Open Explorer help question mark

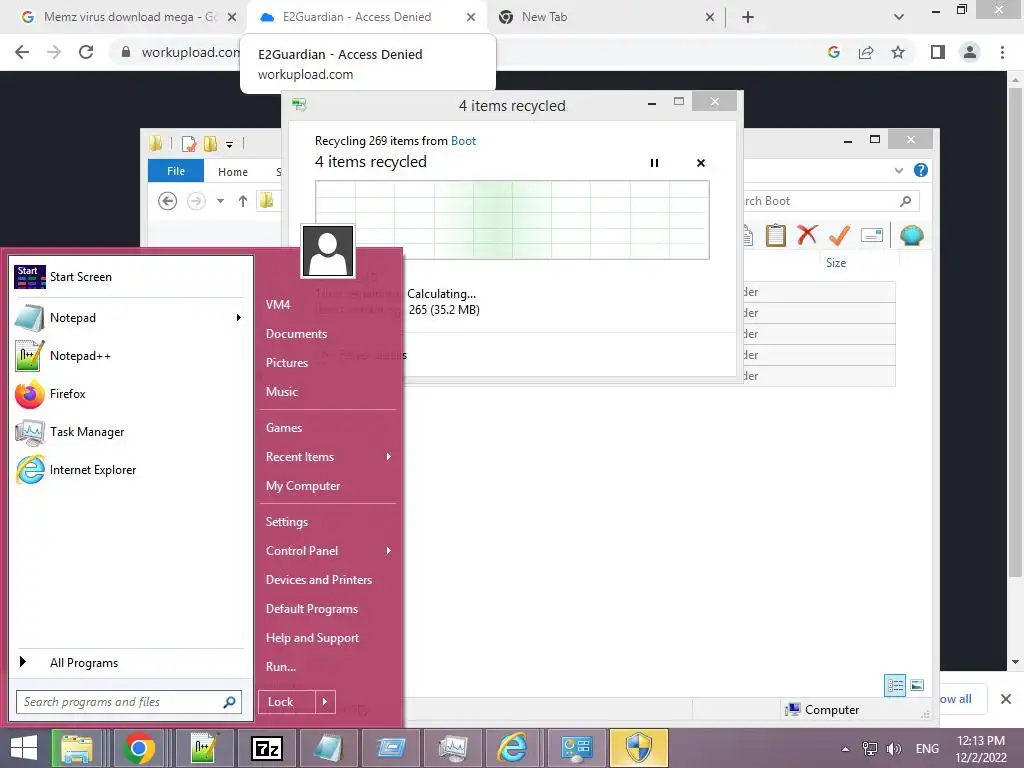click(921, 170)
